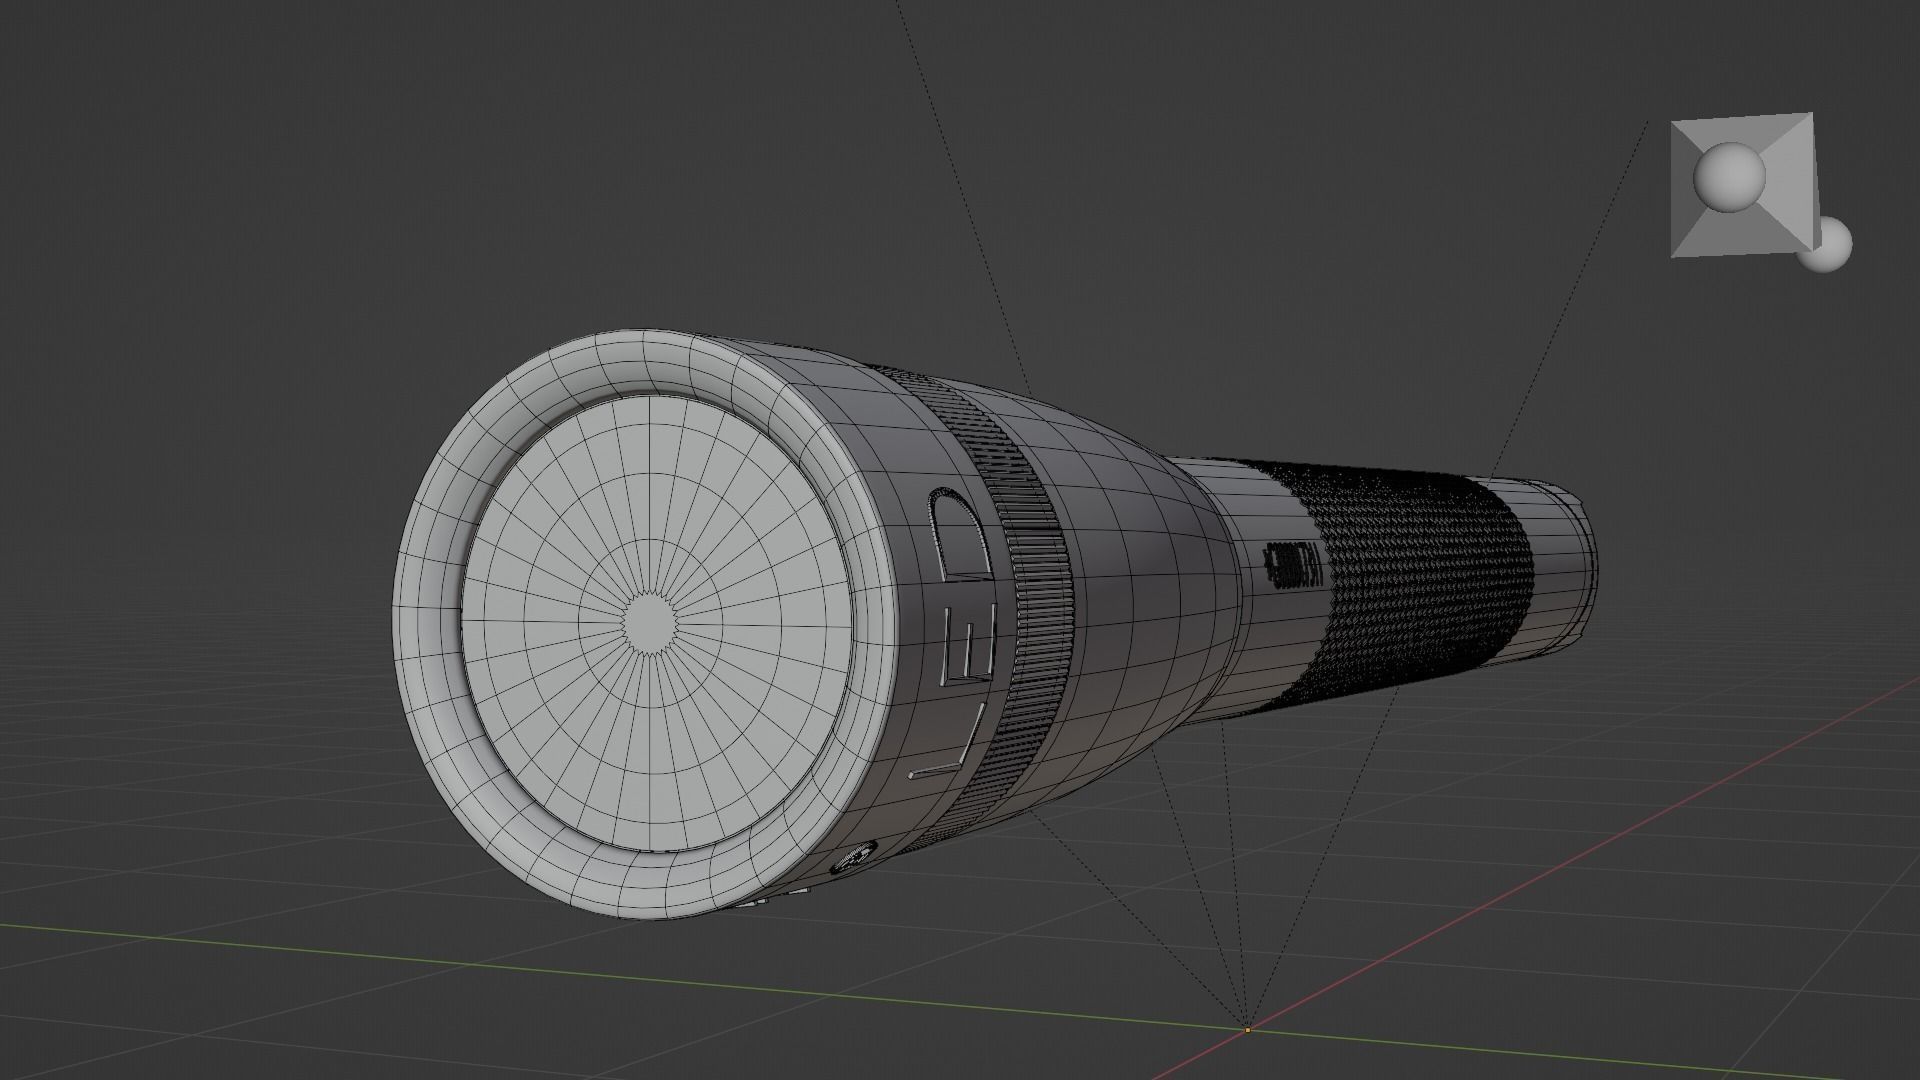
Task: Click the outer bezel ring around the lens
Action: [x=425, y=620]
